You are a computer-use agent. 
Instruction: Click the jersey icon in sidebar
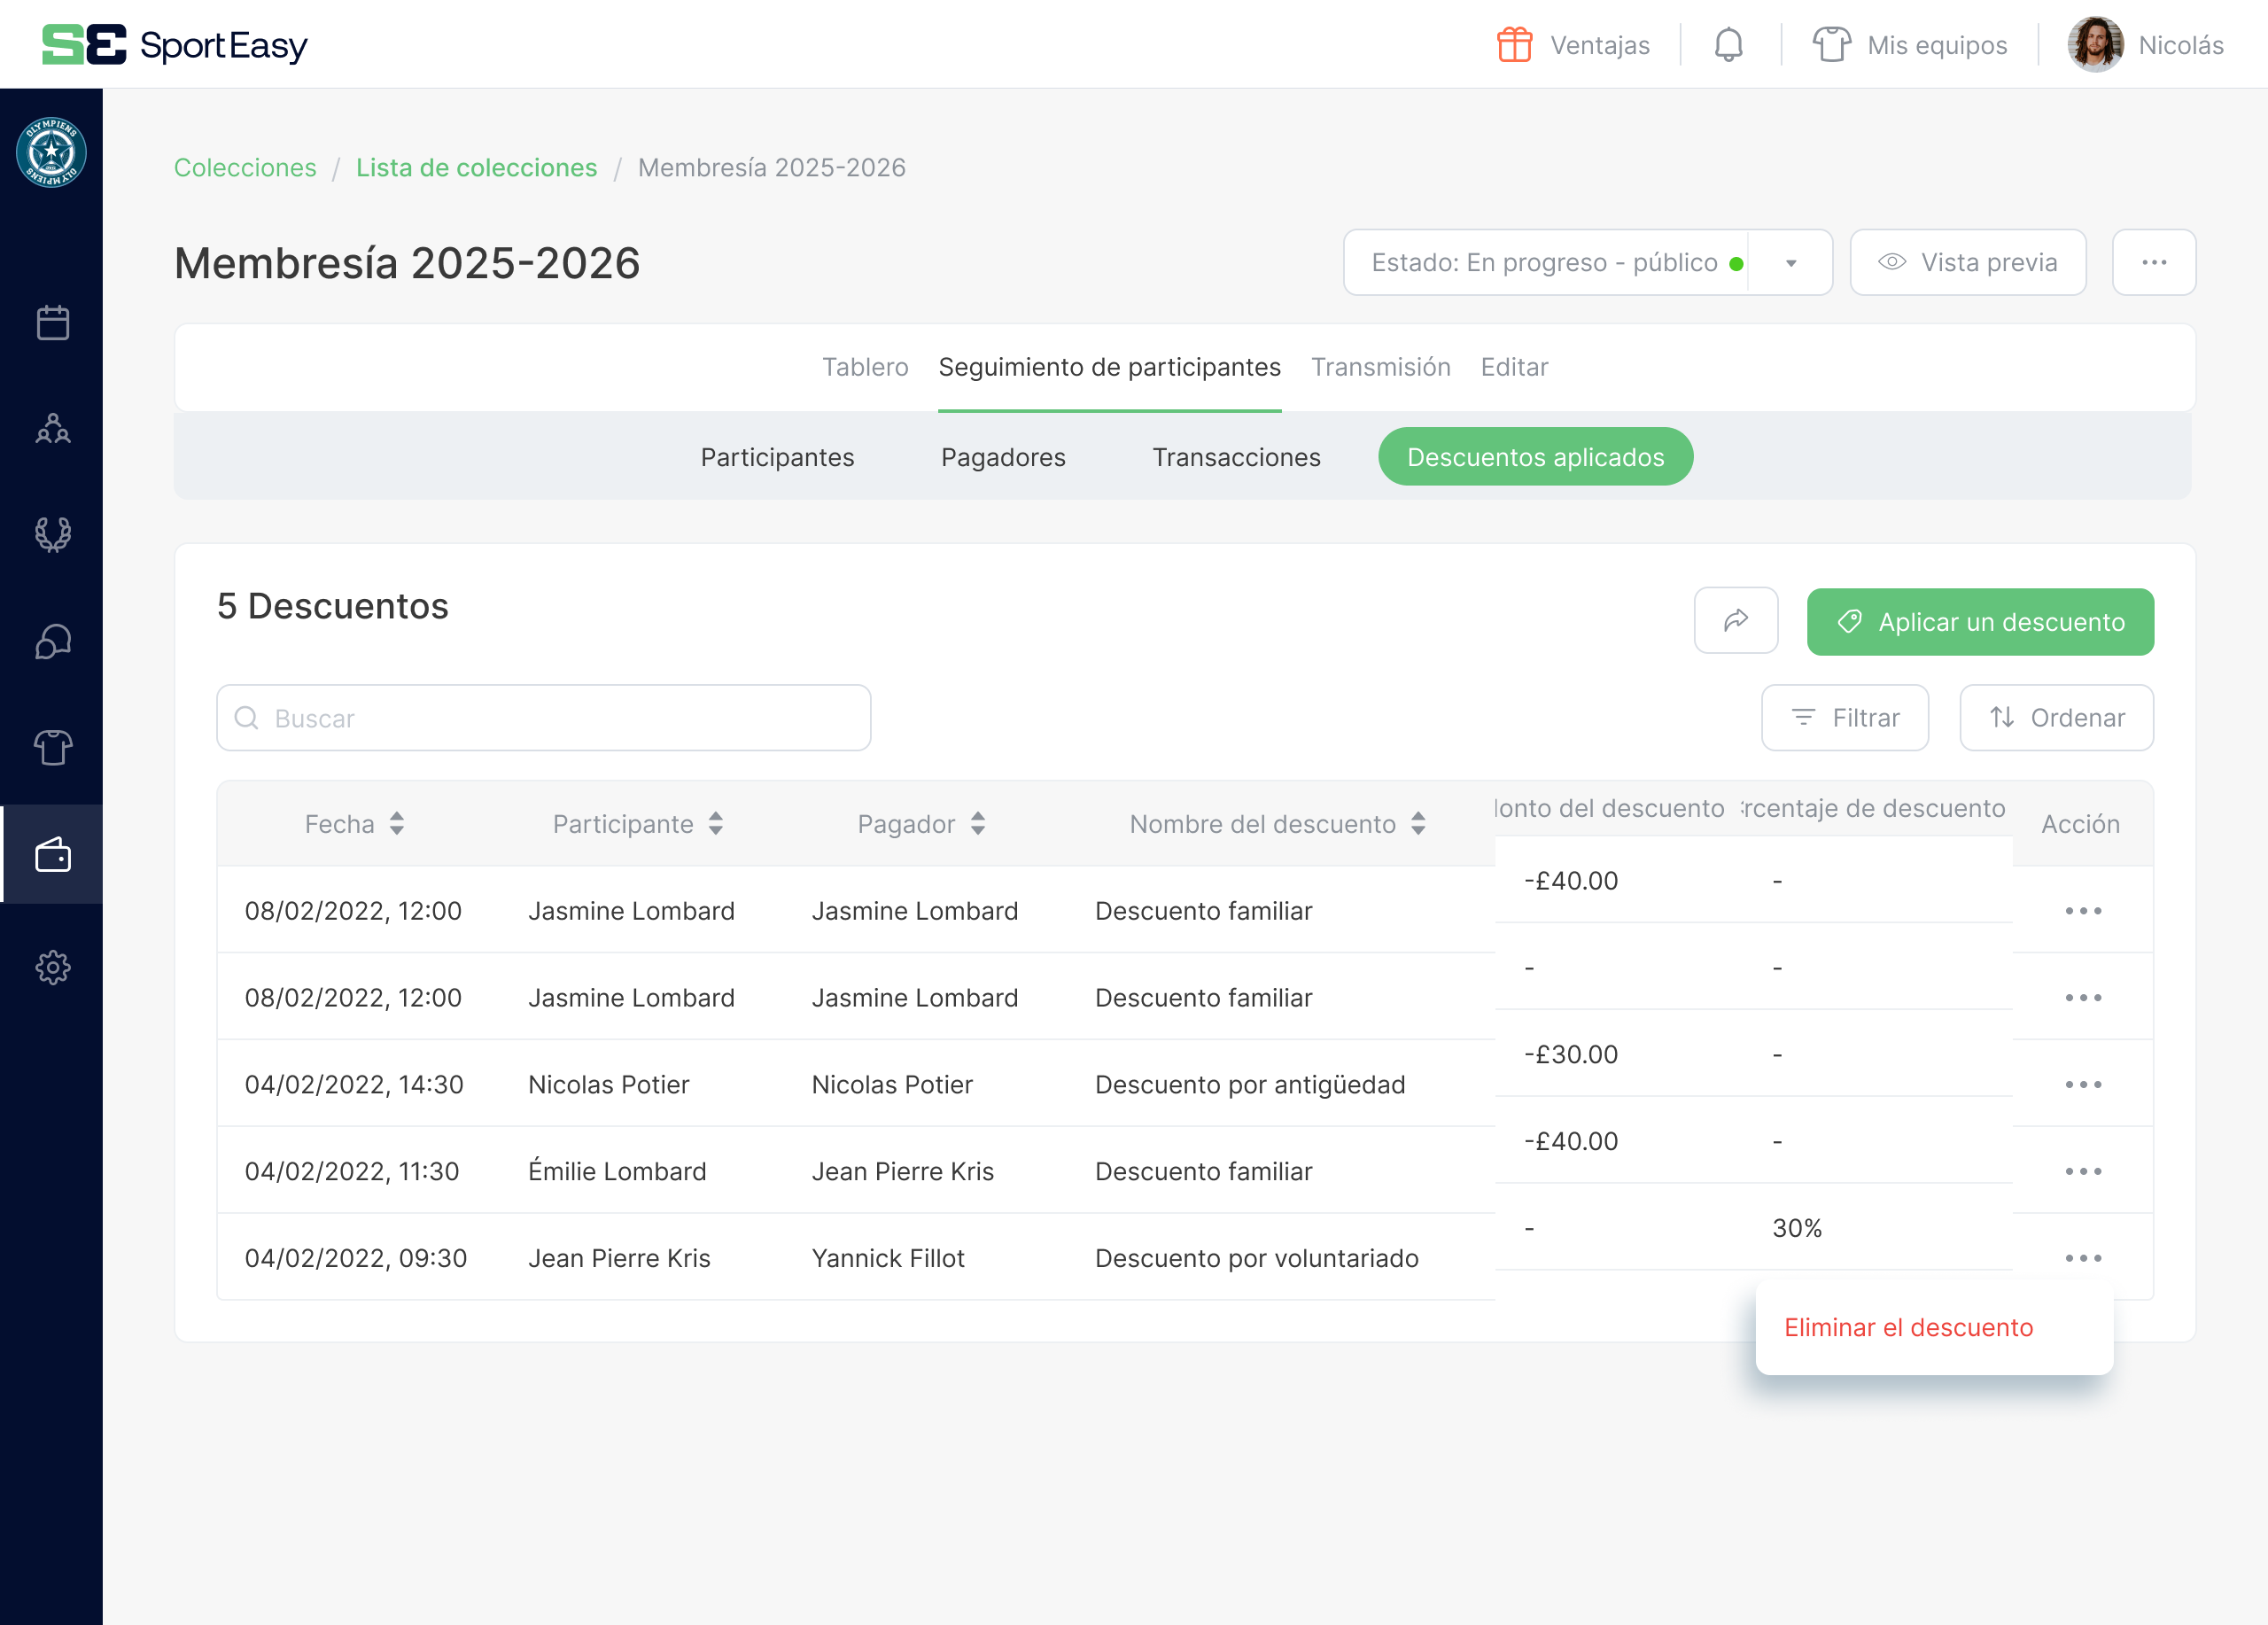(x=52, y=747)
